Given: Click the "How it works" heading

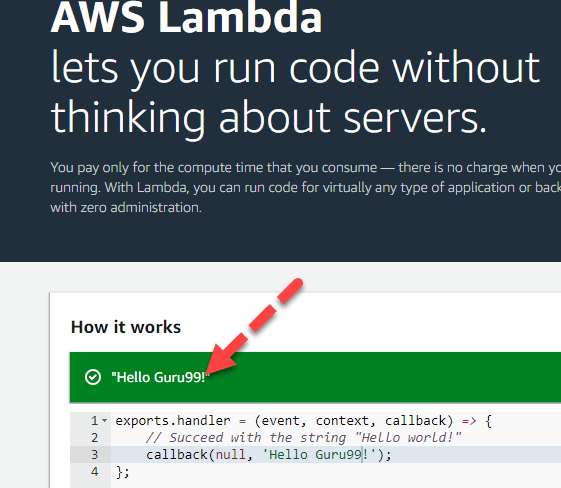Looking at the screenshot, I should (x=126, y=327).
